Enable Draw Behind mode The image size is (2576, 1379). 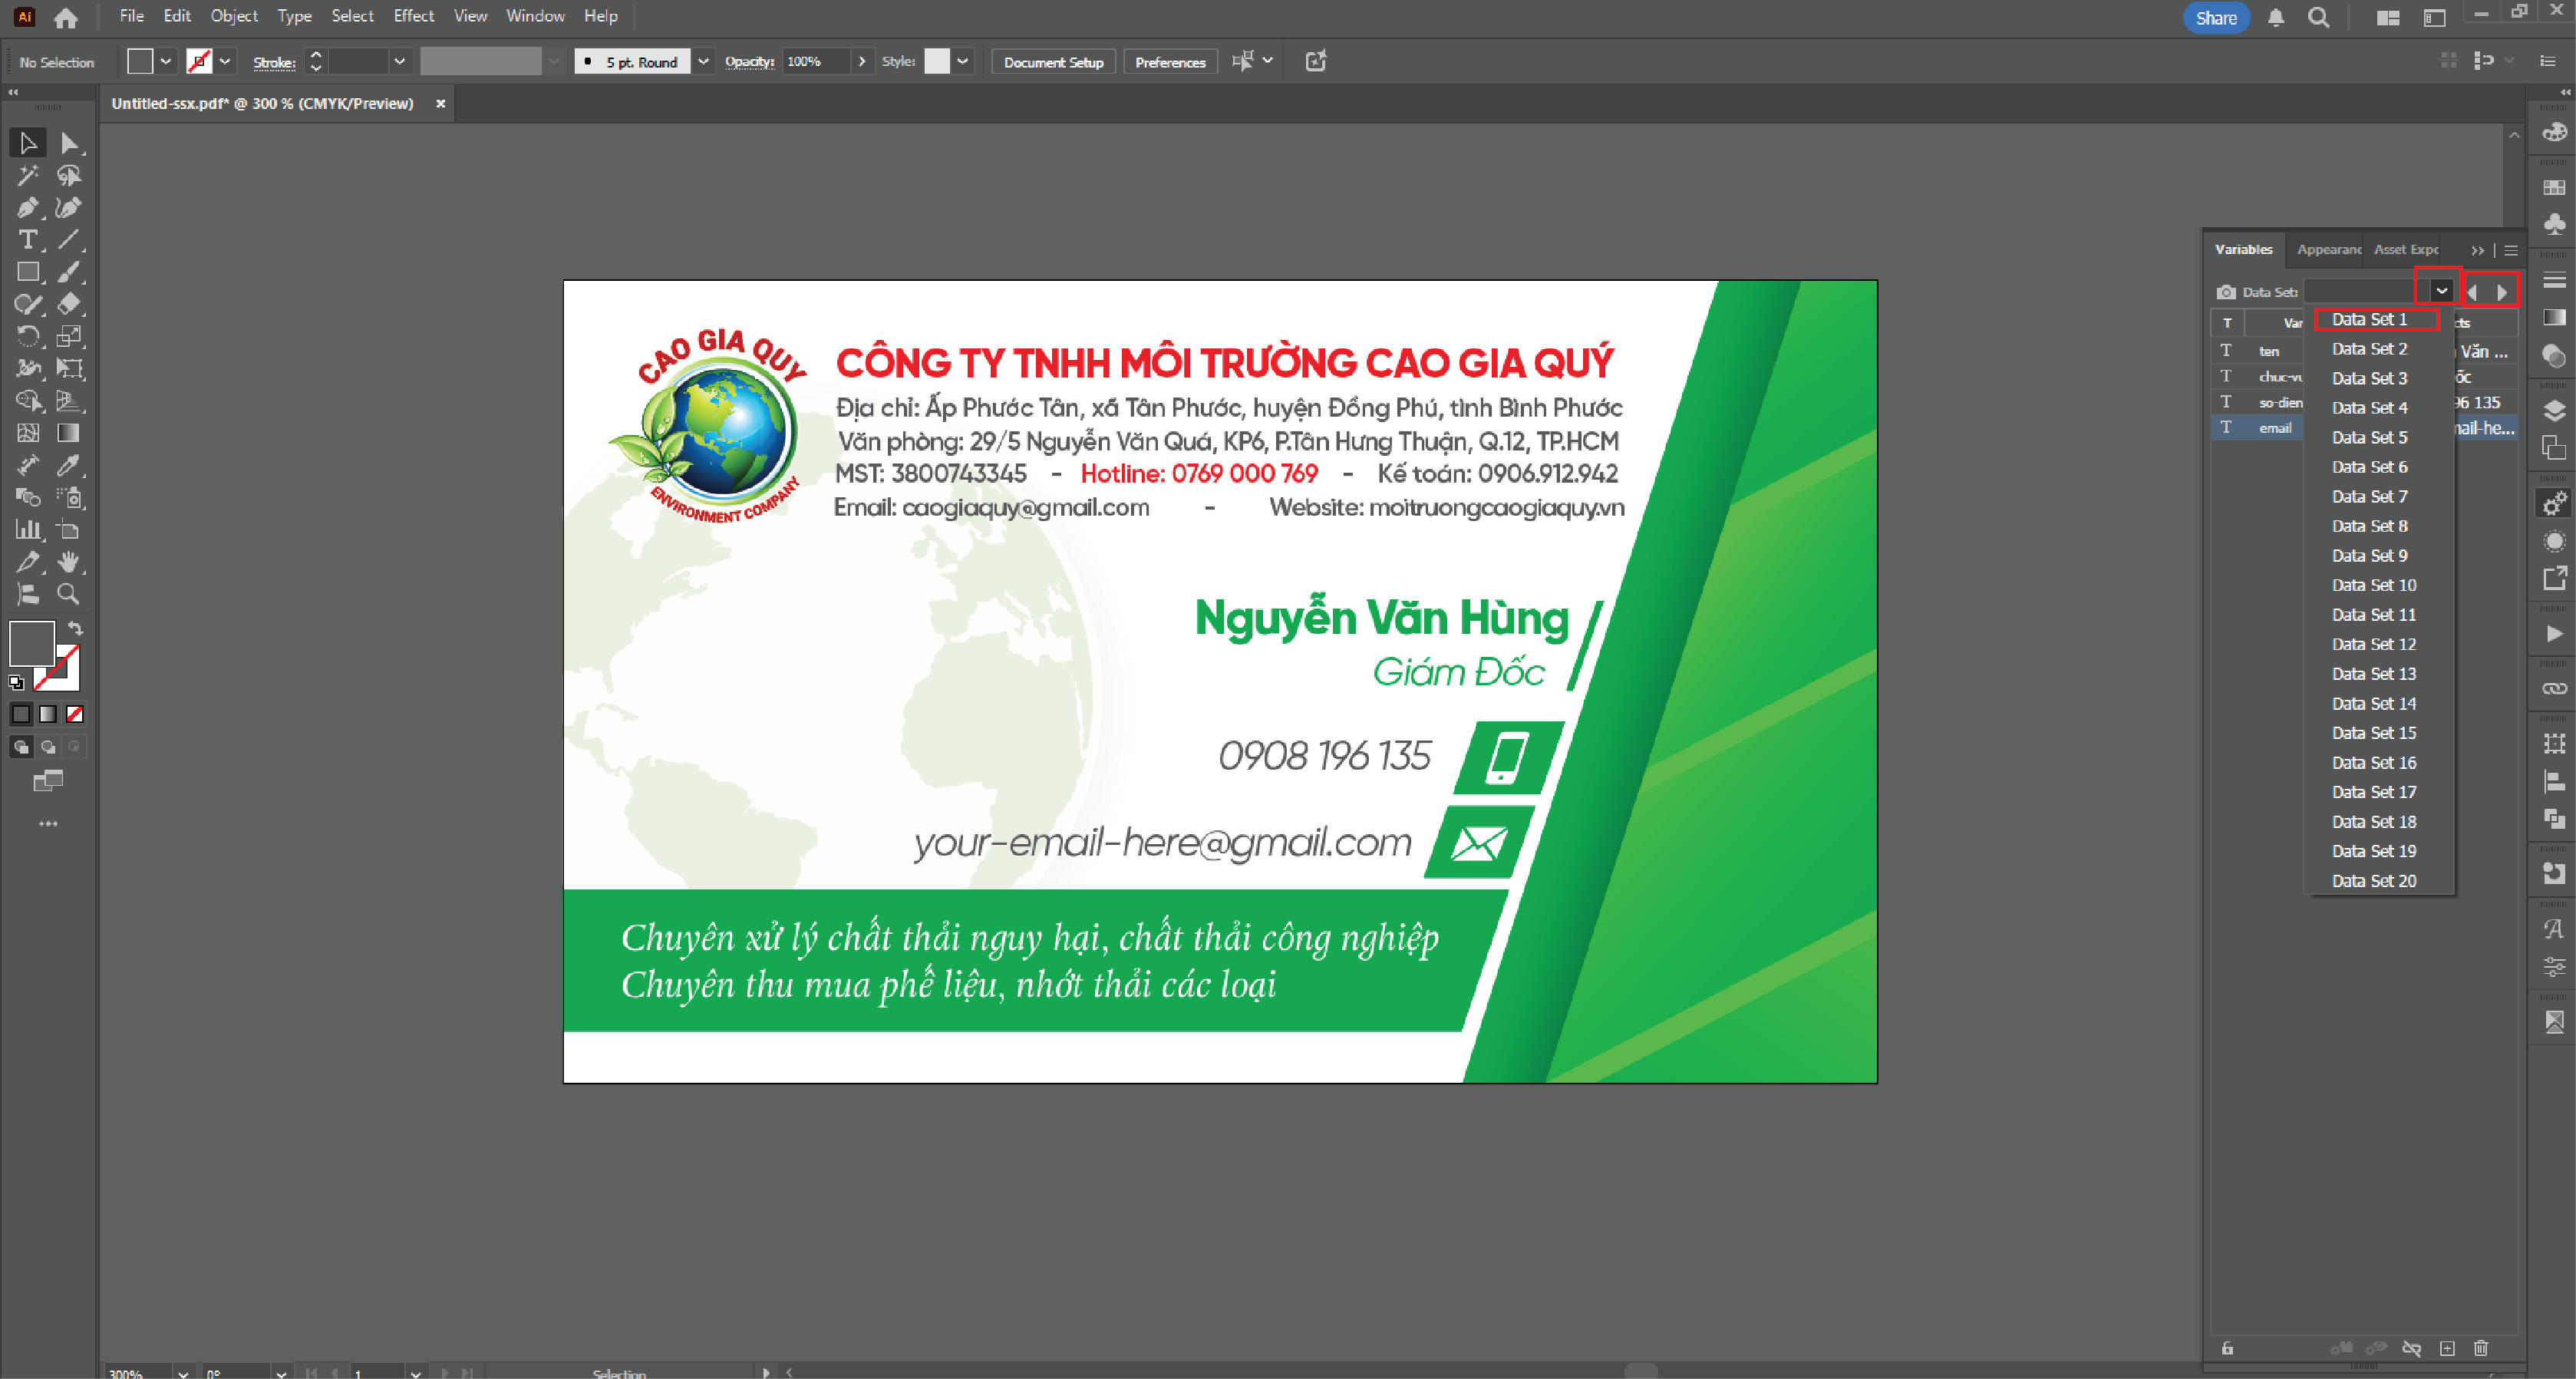[48, 747]
